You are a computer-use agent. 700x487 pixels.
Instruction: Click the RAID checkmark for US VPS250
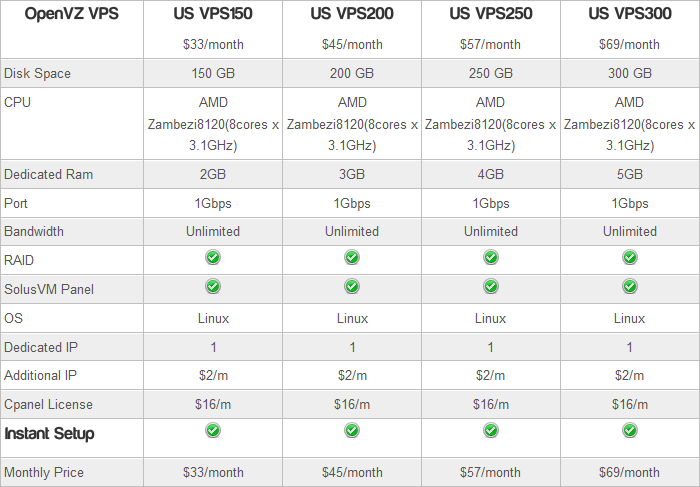click(x=490, y=258)
